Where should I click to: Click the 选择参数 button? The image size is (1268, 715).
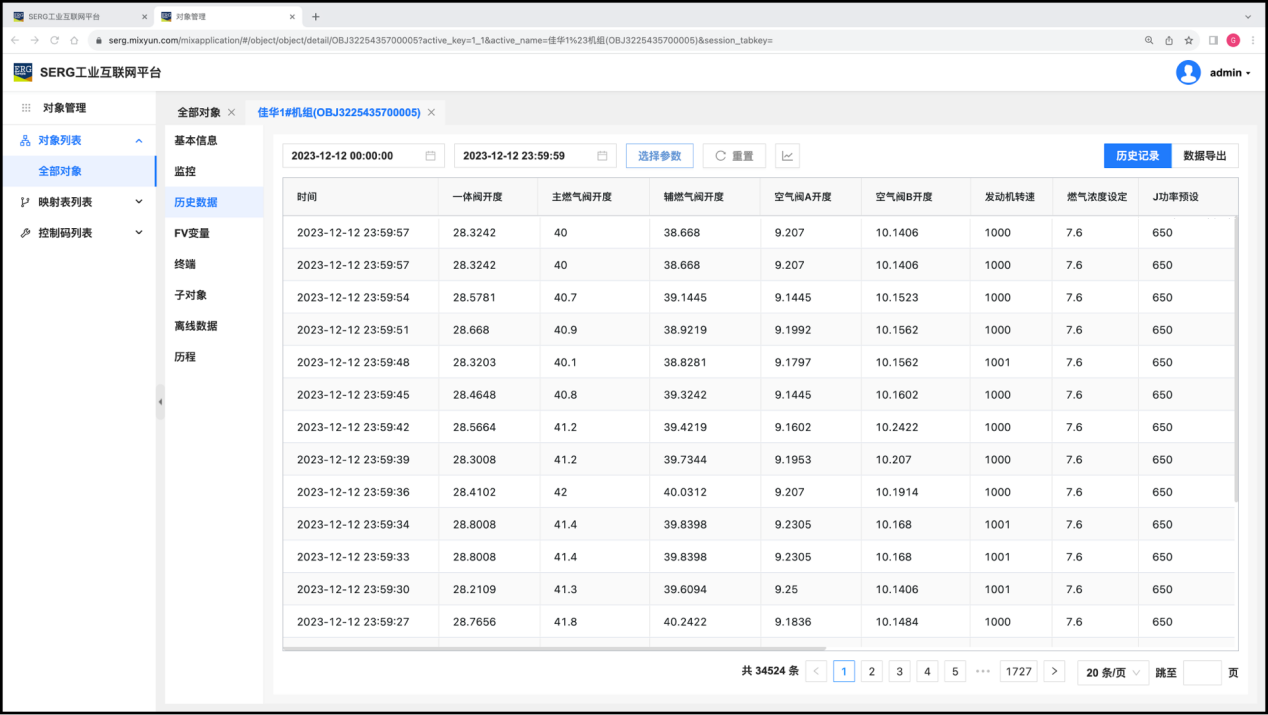click(659, 156)
